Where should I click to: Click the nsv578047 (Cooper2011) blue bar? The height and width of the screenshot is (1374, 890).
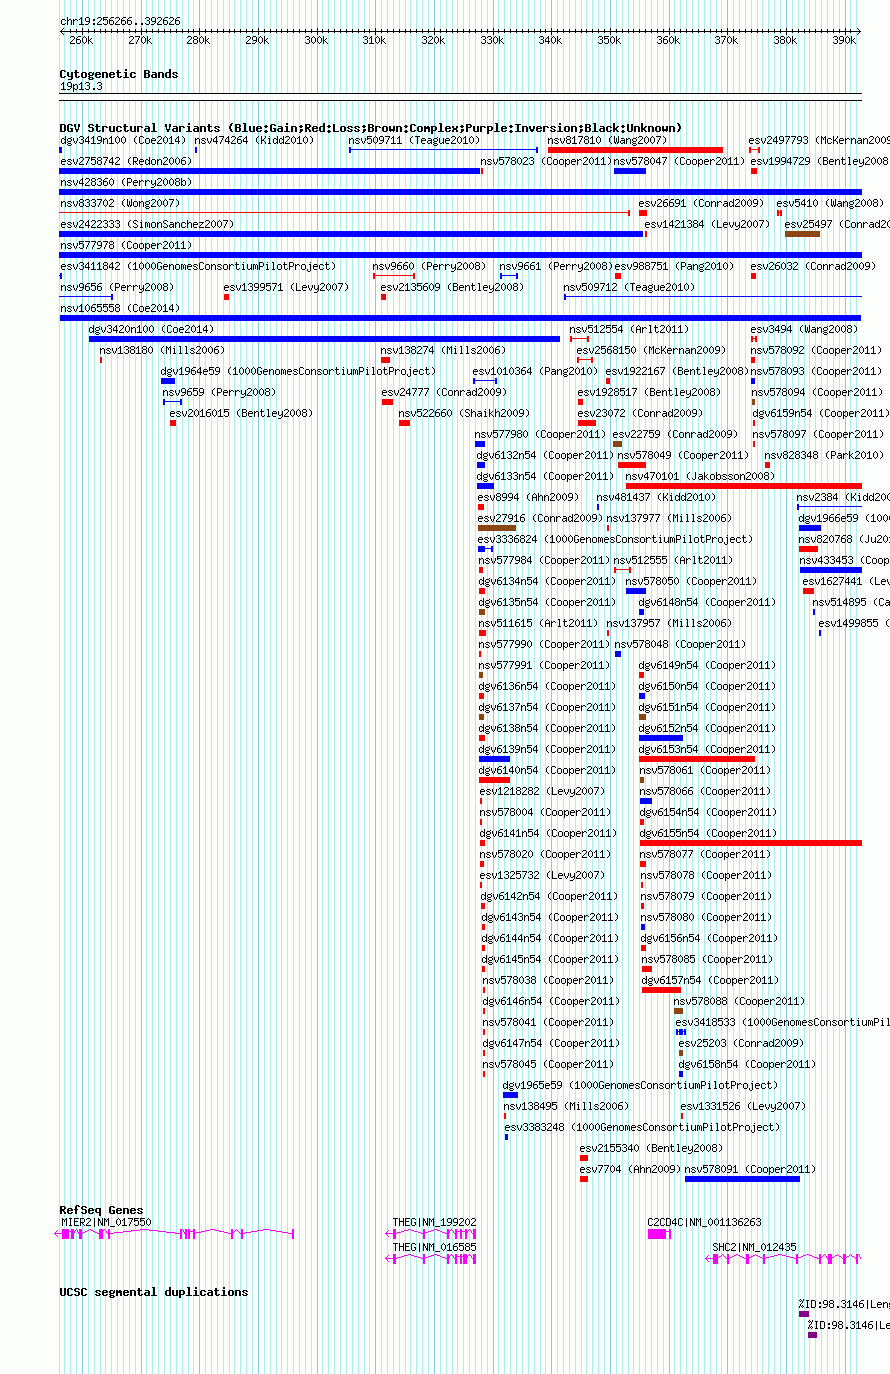pos(629,171)
